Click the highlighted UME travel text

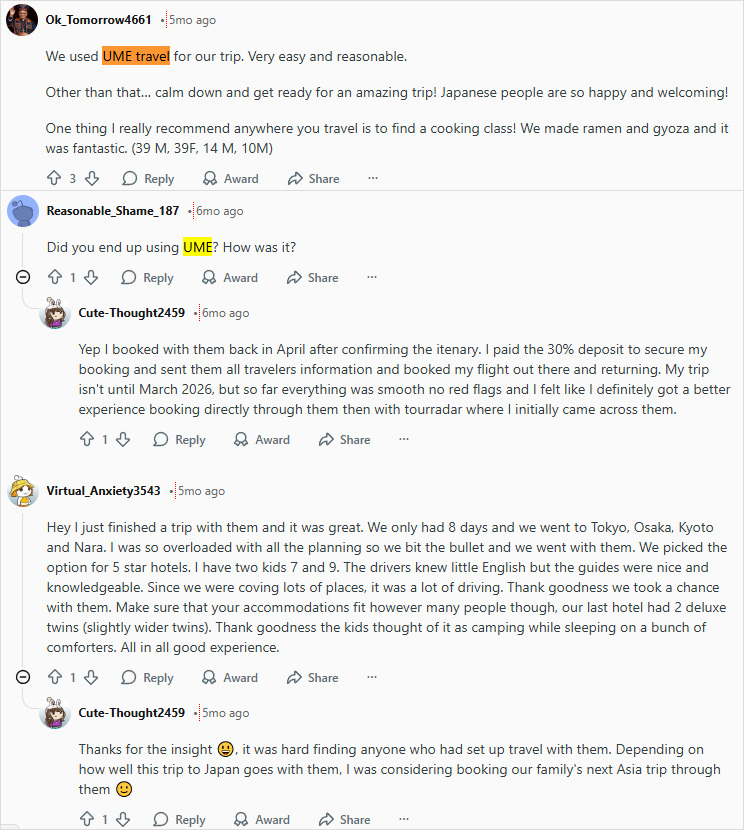point(136,57)
